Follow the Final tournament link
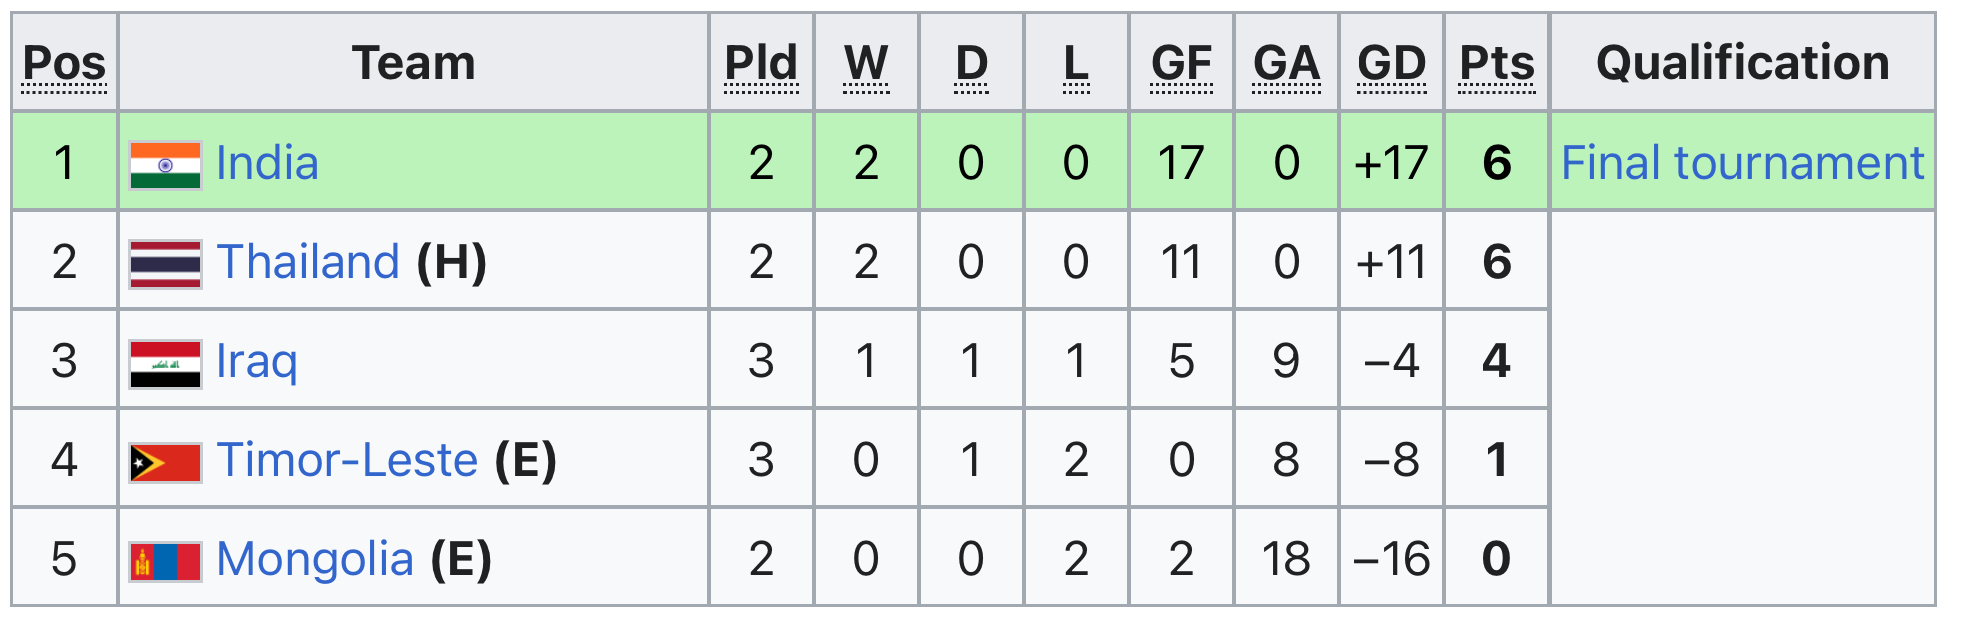Image resolution: width=1962 pixels, height=617 pixels. coord(1742,163)
